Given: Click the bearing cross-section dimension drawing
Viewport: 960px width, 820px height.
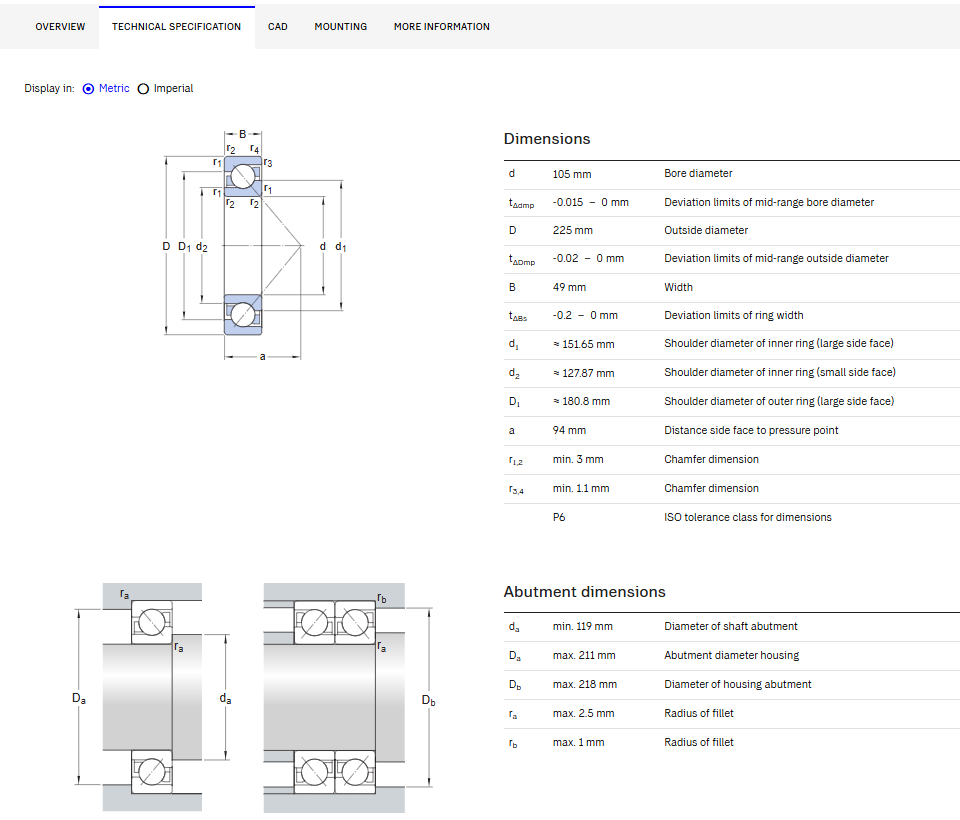Looking at the screenshot, I should (255, 245).
